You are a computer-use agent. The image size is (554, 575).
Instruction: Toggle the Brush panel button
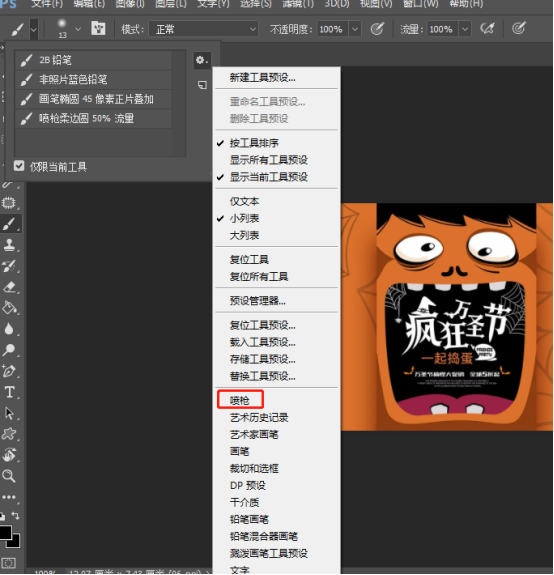point(98,28)
